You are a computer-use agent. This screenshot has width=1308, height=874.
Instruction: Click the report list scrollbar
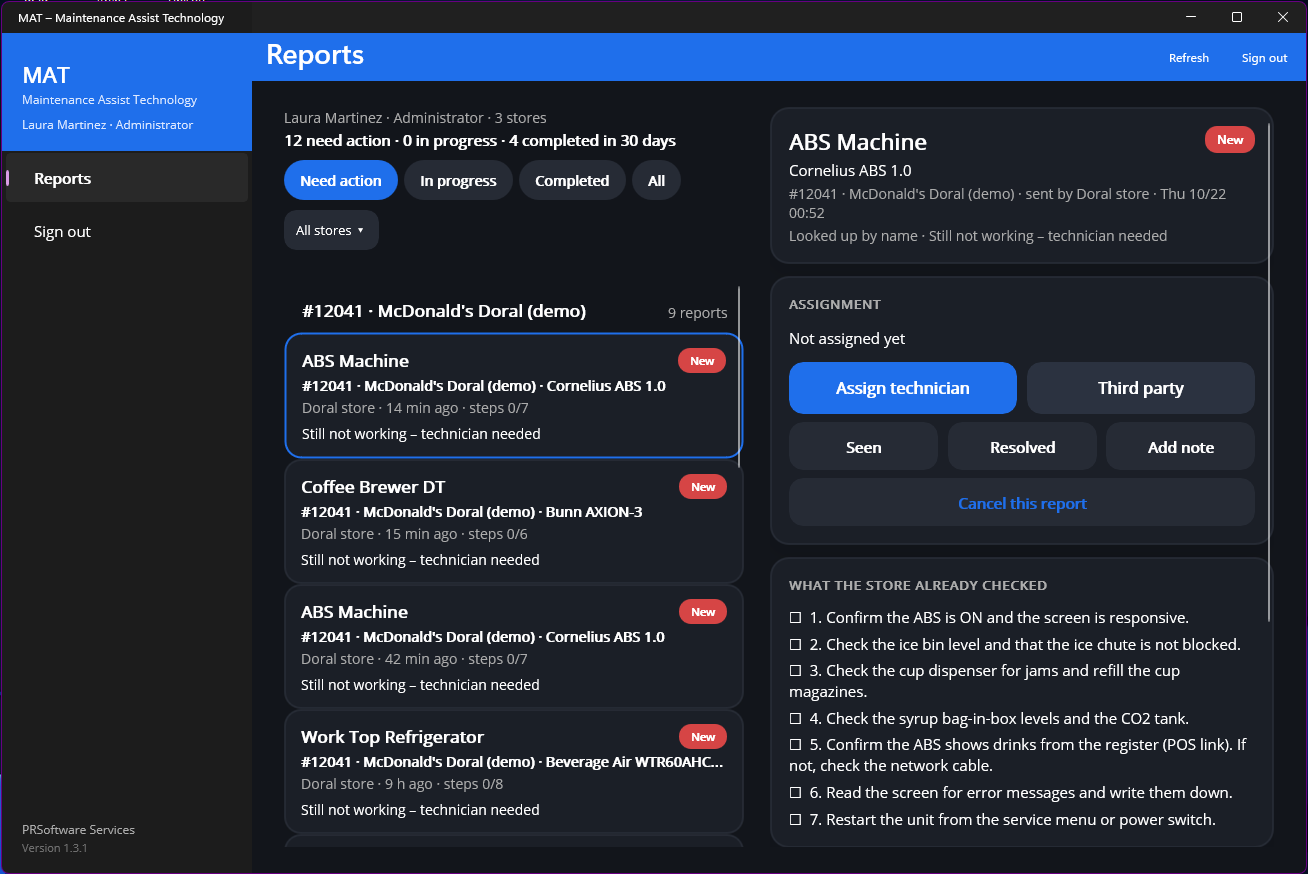click(x=740, y=377)
